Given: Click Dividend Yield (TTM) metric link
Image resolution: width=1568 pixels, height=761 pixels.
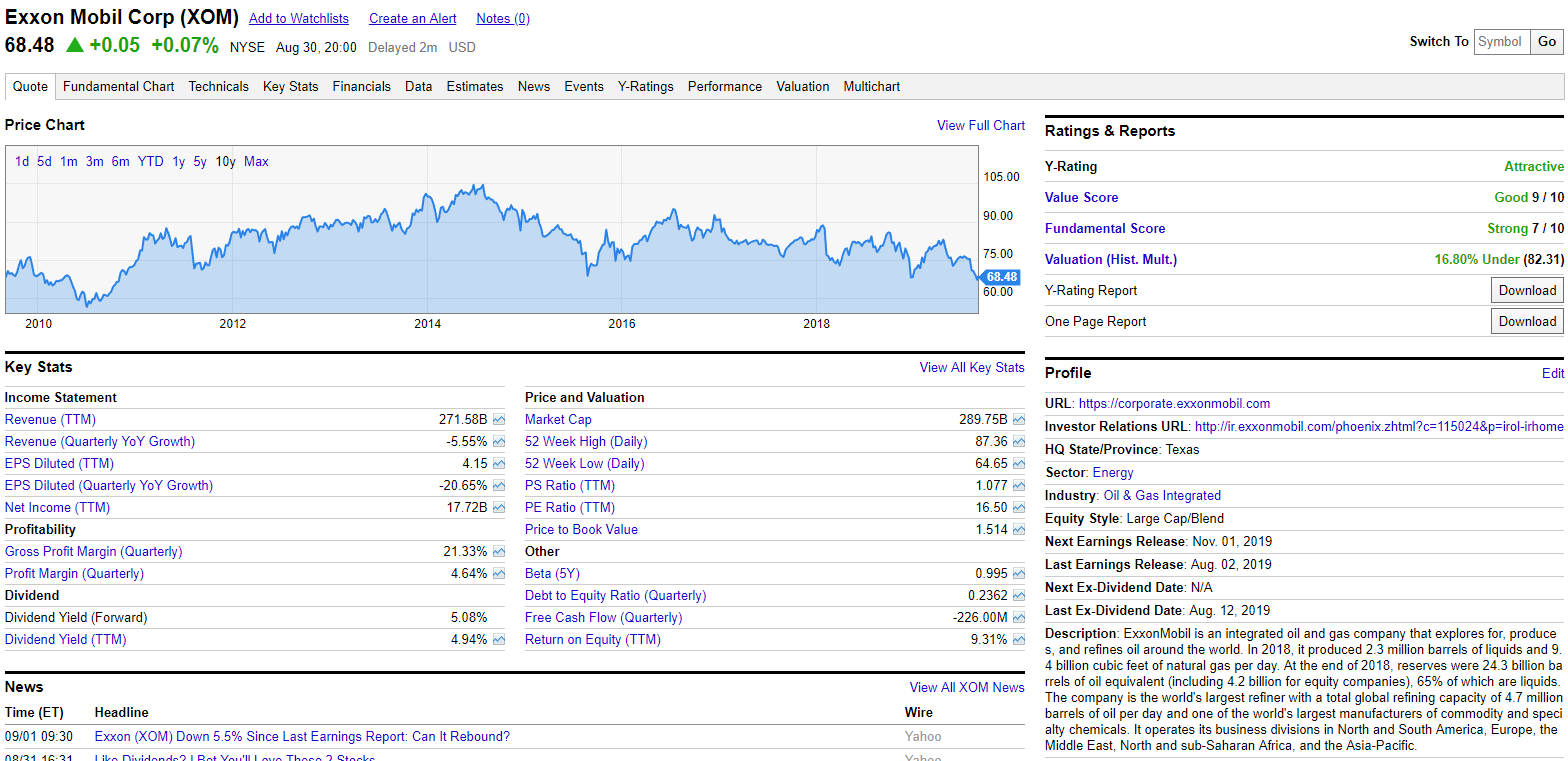Looking at the screenshot, I should (x=66, y=640).
